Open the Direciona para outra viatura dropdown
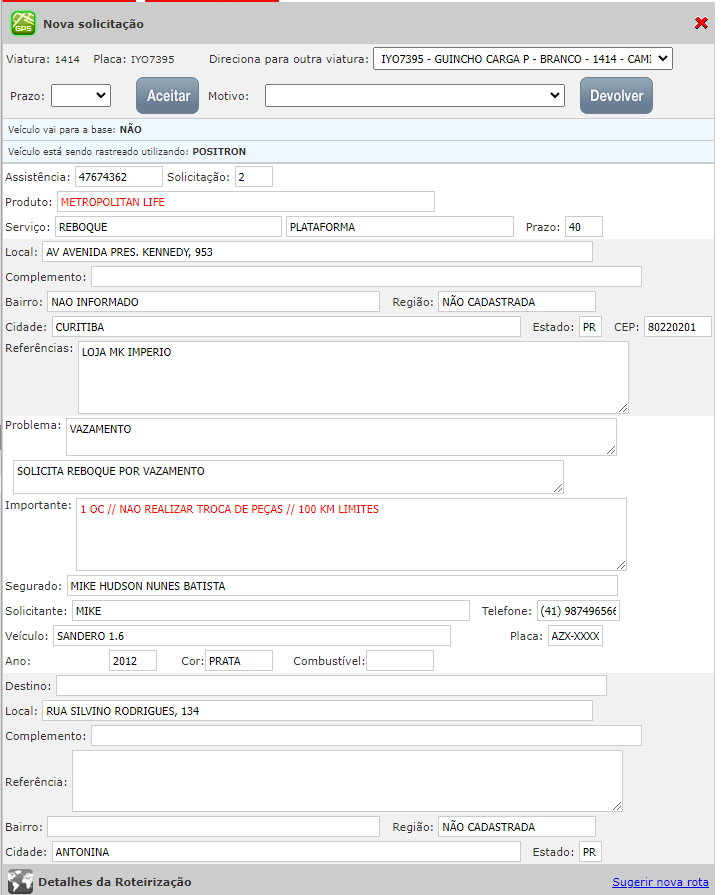723x895 pixels. pos(522,59)
